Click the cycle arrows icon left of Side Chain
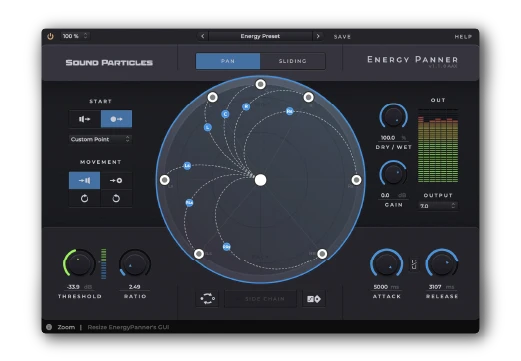The height and width of the screenshot is (361, 521). (x=207, y=299)
